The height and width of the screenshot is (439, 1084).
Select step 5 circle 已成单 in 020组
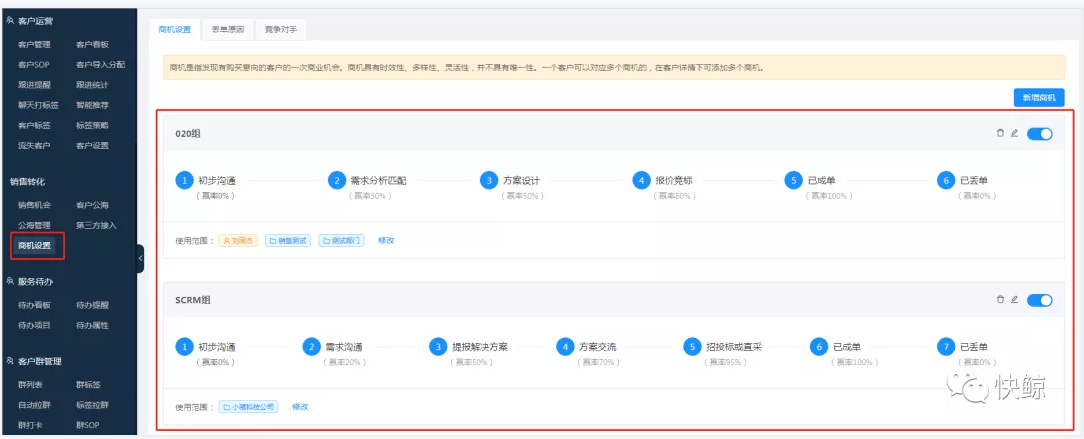click(794, 180)
